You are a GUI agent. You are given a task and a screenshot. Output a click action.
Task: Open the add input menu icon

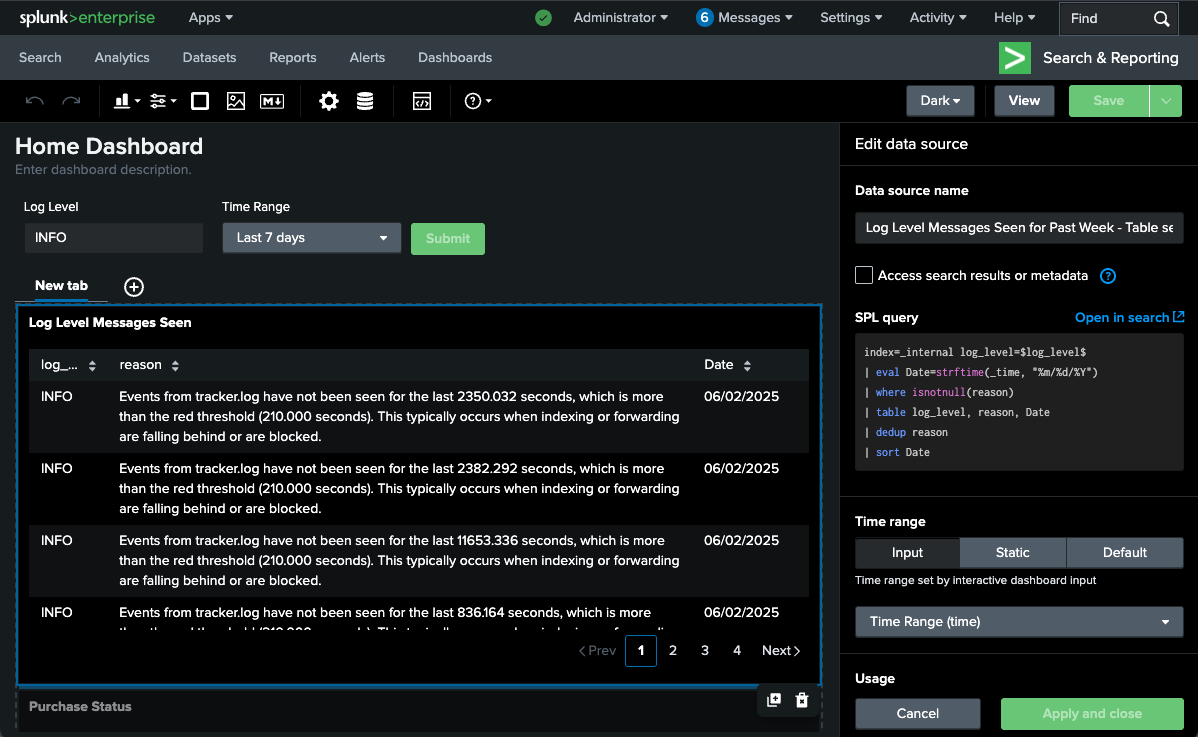pos(163,101)
